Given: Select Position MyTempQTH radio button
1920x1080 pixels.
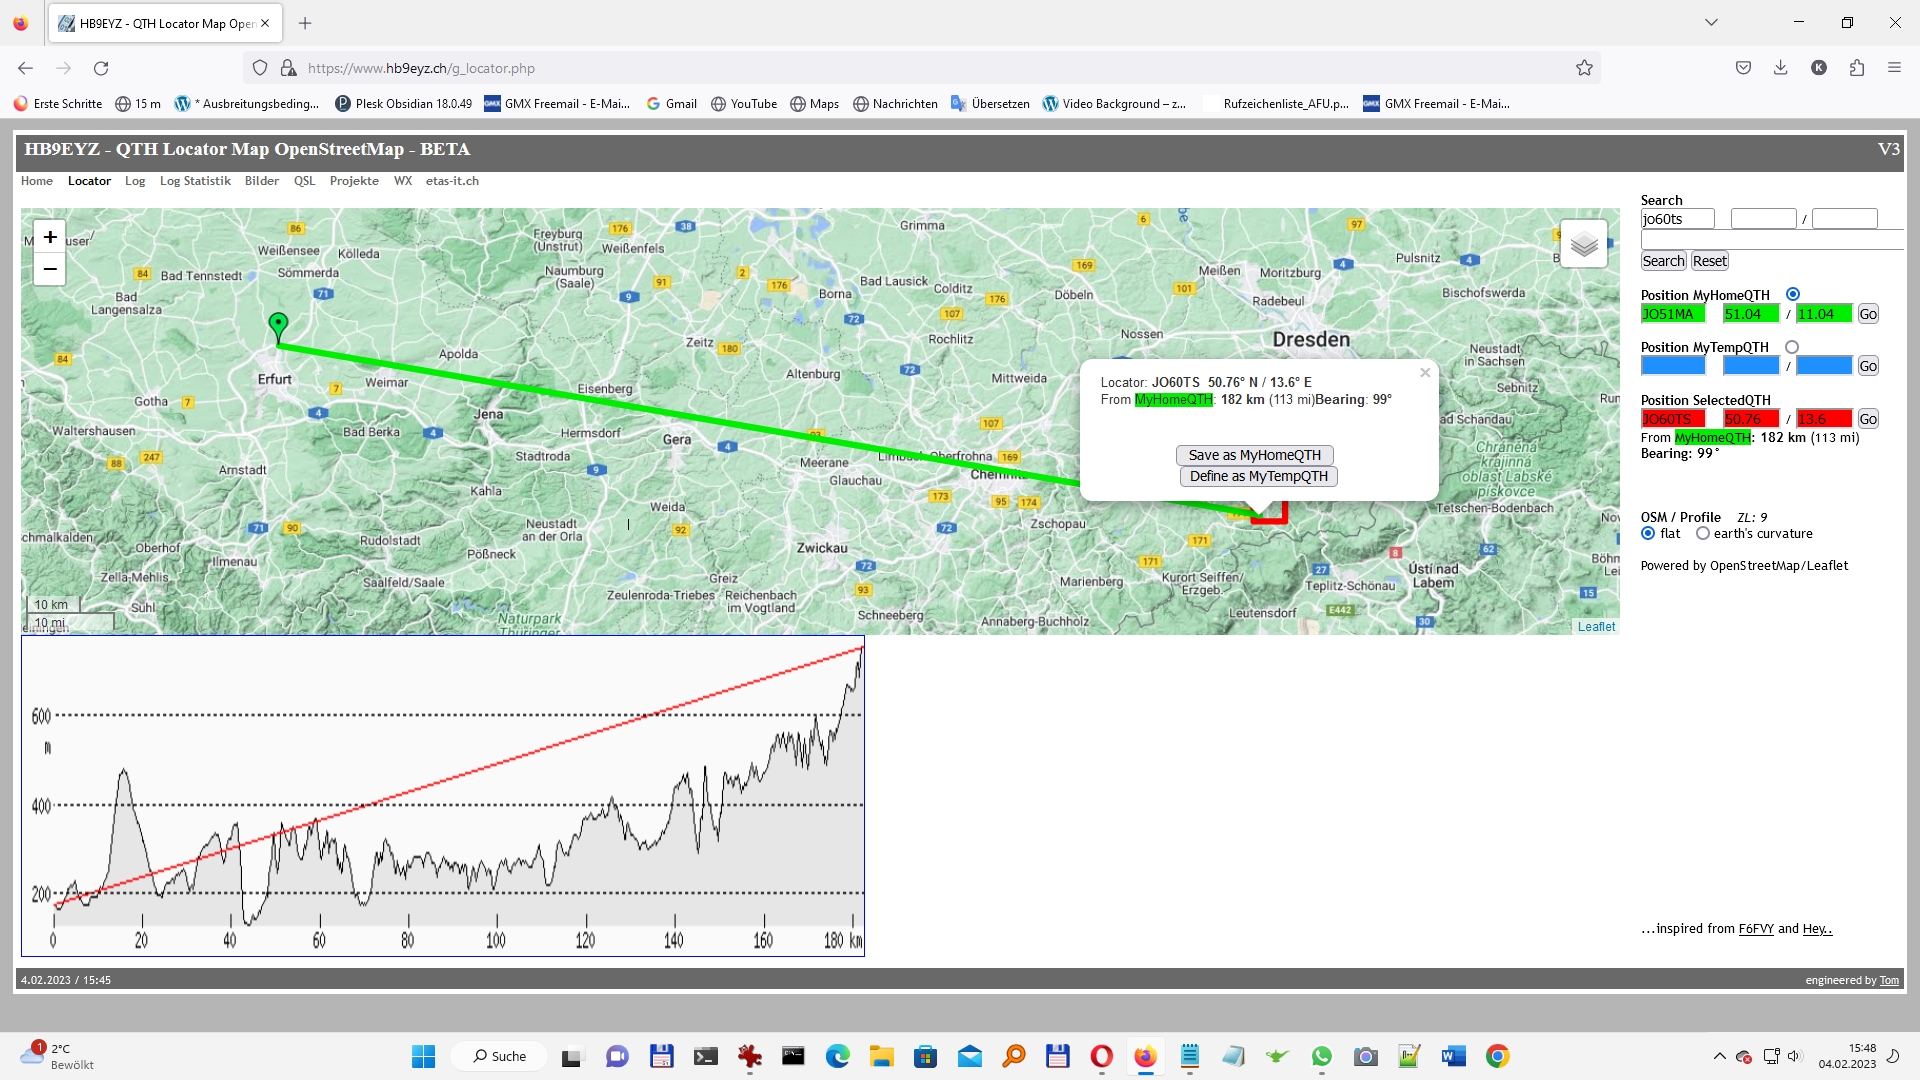Looking at the screenshot, I should (x=1792, y=347).
